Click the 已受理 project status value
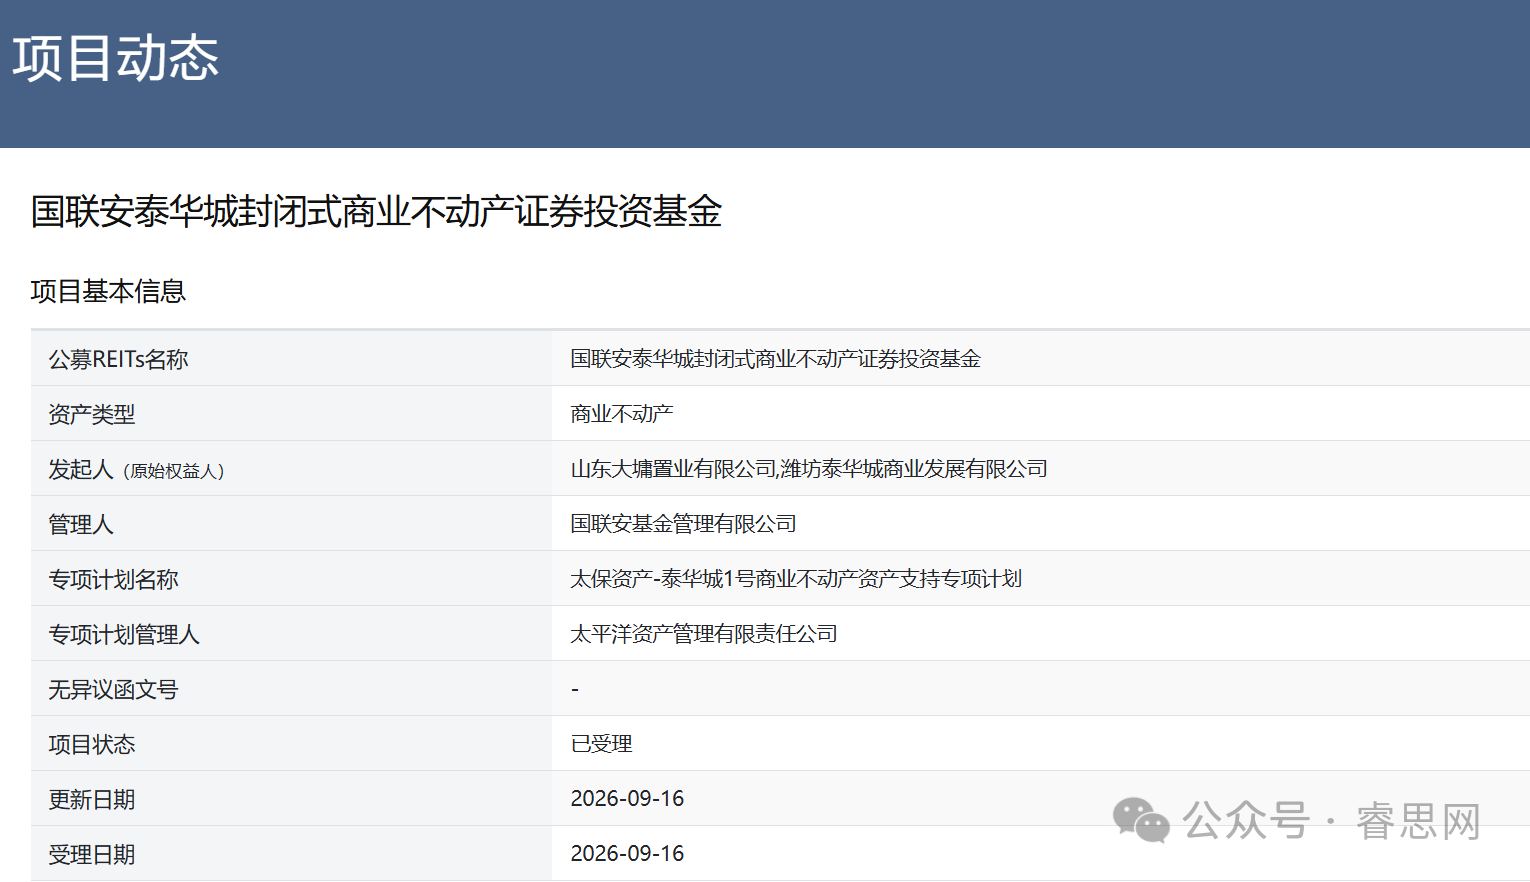Viewport: 1530px width, 882px height. 601,743
